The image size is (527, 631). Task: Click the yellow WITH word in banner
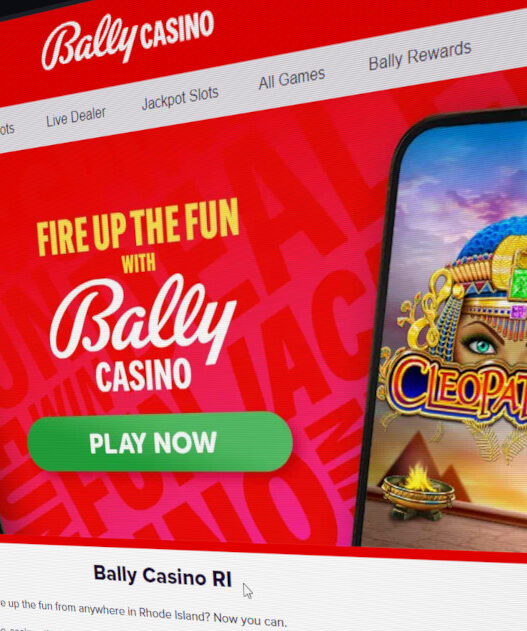(x=138, y=263)
